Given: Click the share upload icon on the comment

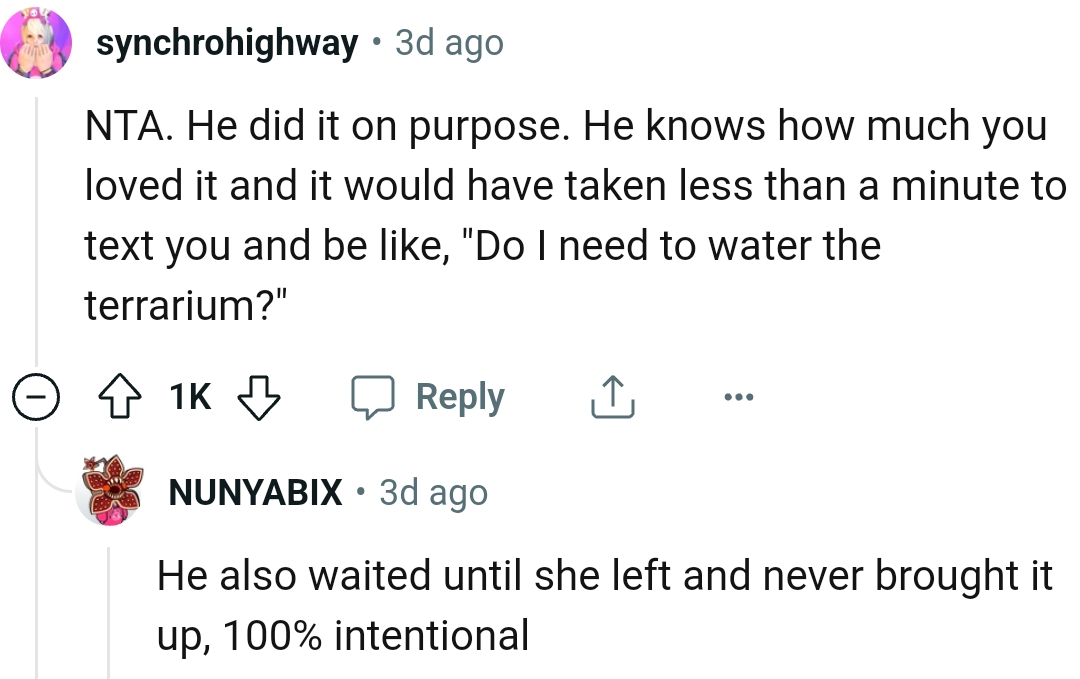Looking at the screenshot, I should pos(612,395).
